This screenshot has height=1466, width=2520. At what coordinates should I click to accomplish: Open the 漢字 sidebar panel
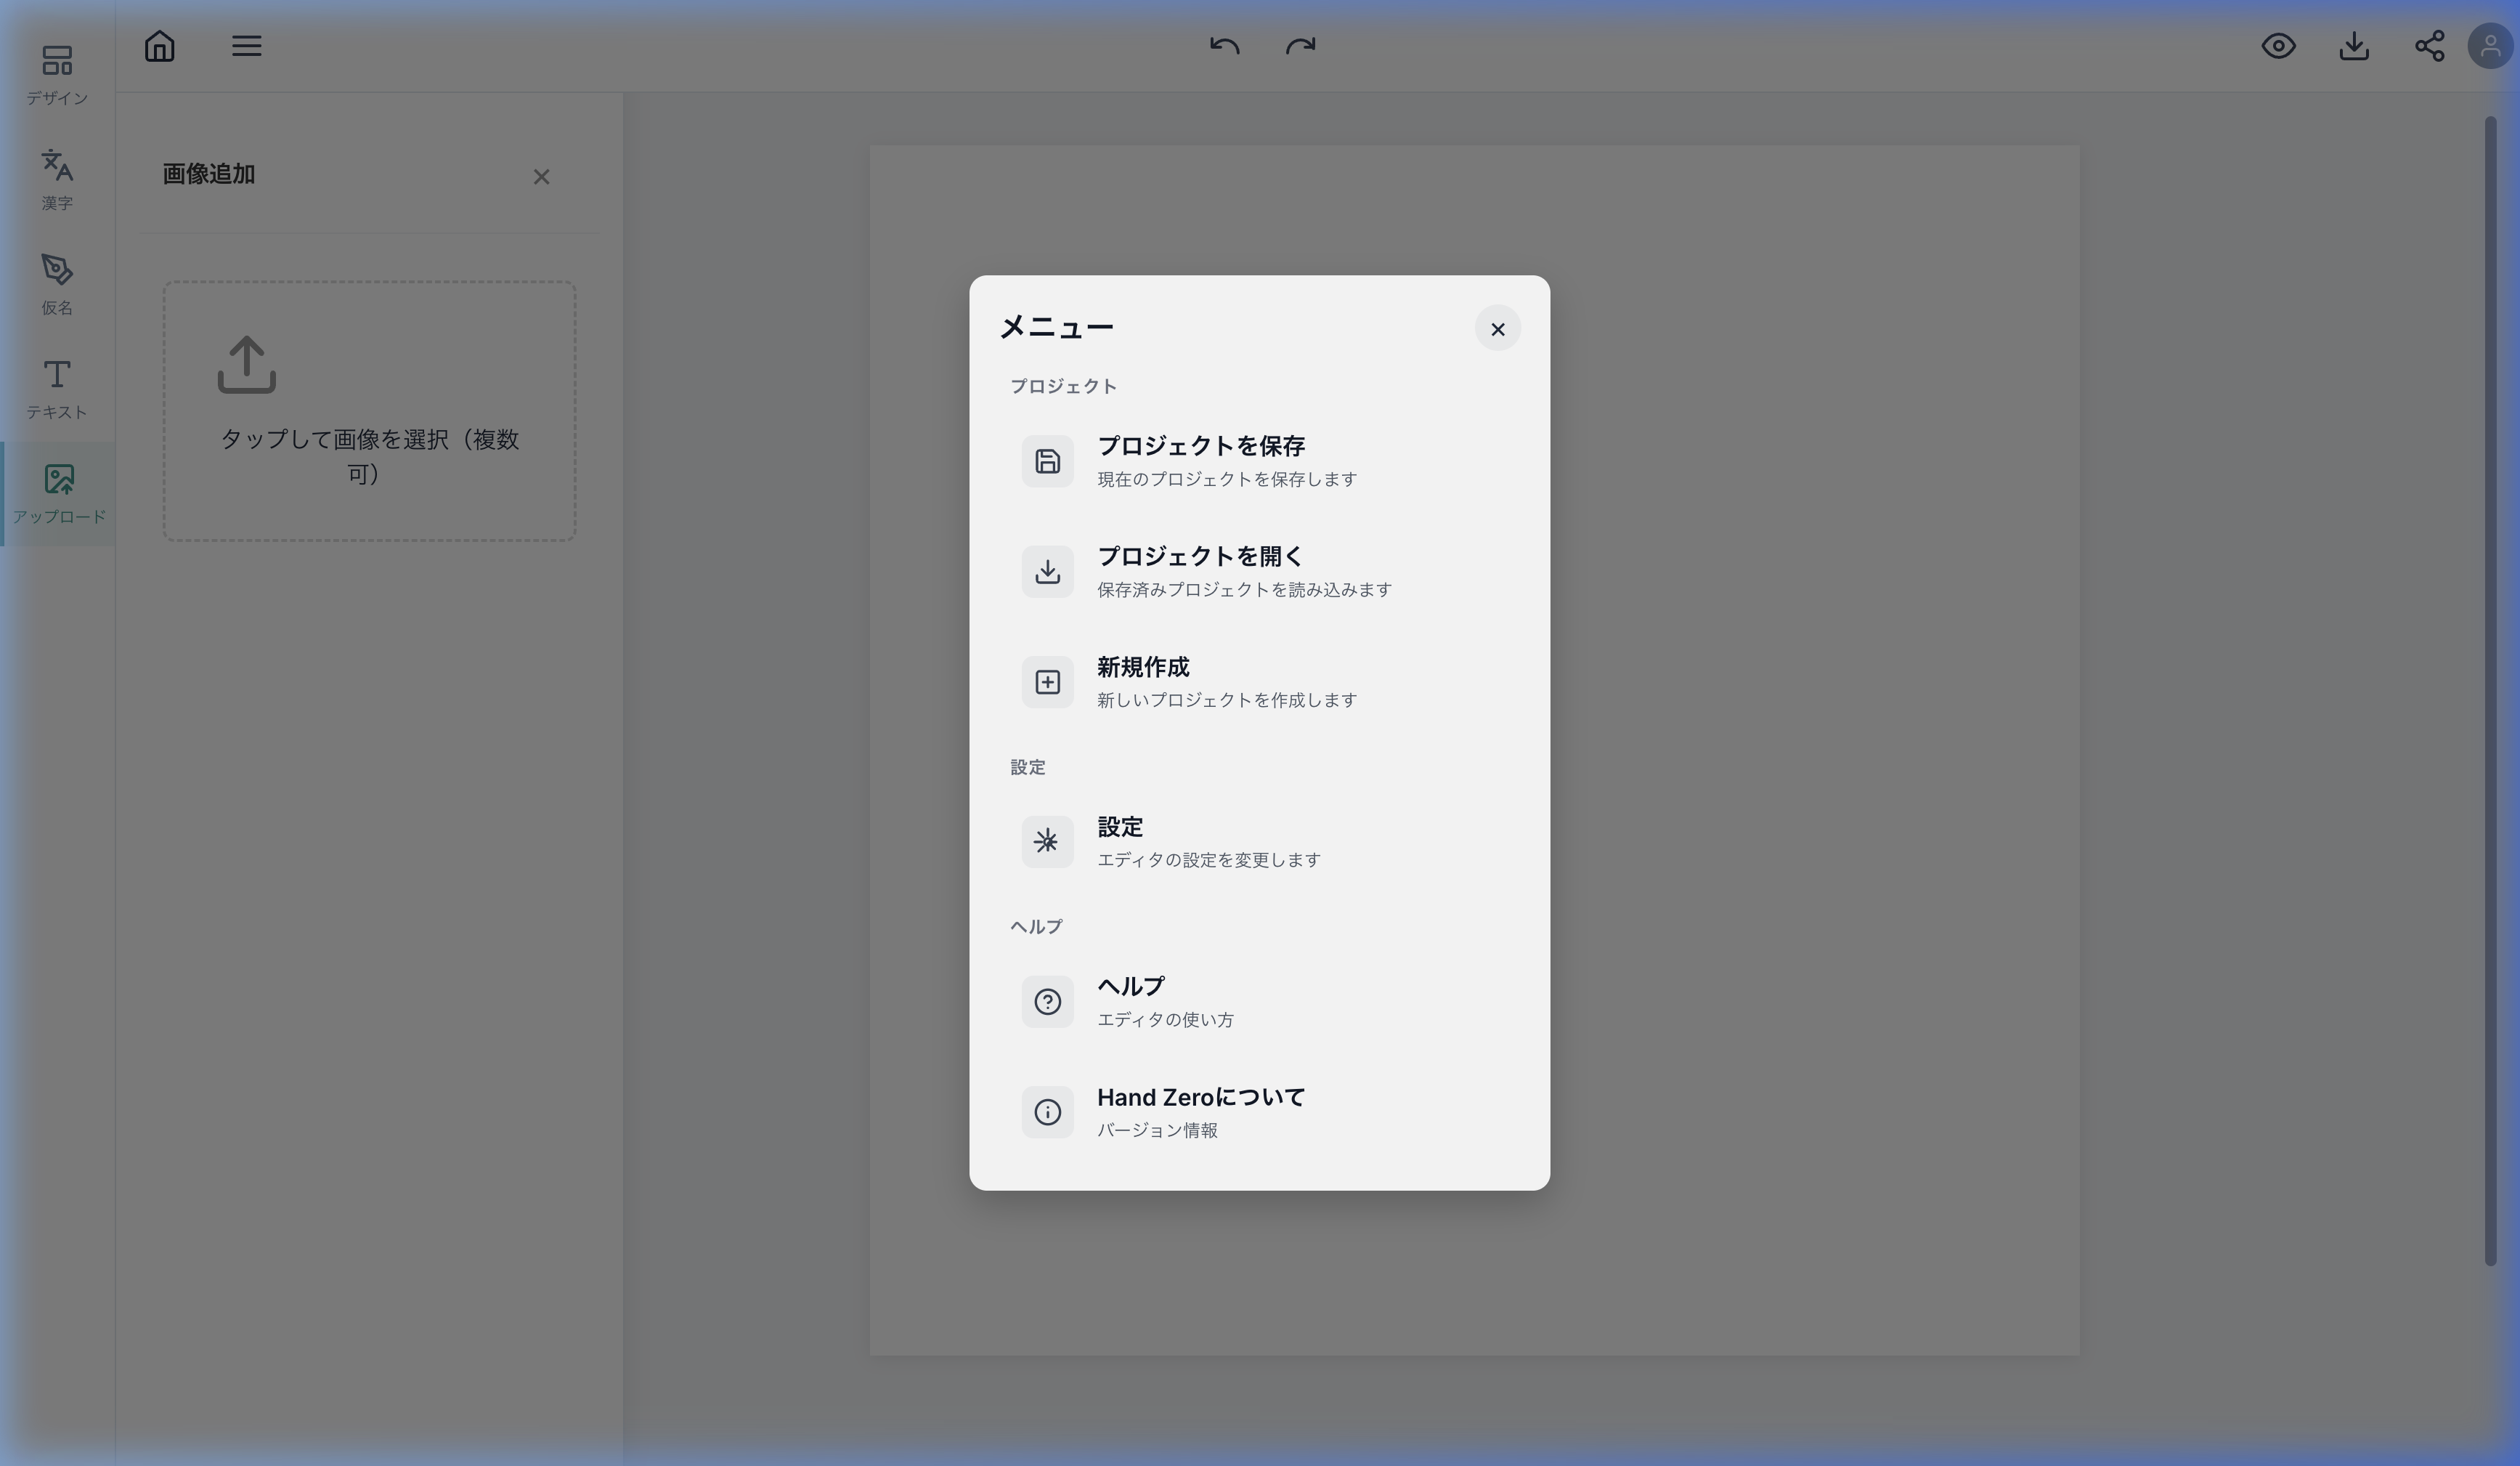coord(57,179)
